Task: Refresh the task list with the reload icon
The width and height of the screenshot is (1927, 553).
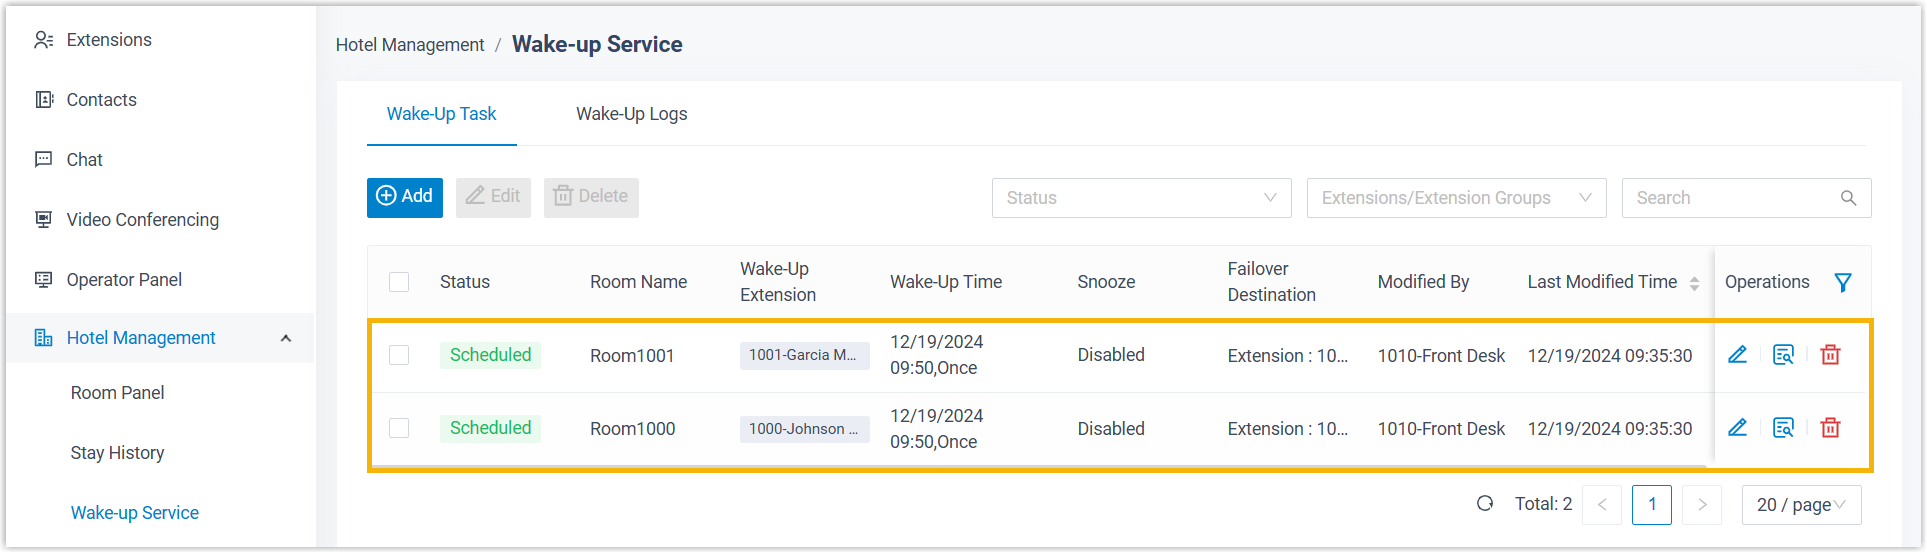Action: pos(1485,504)
